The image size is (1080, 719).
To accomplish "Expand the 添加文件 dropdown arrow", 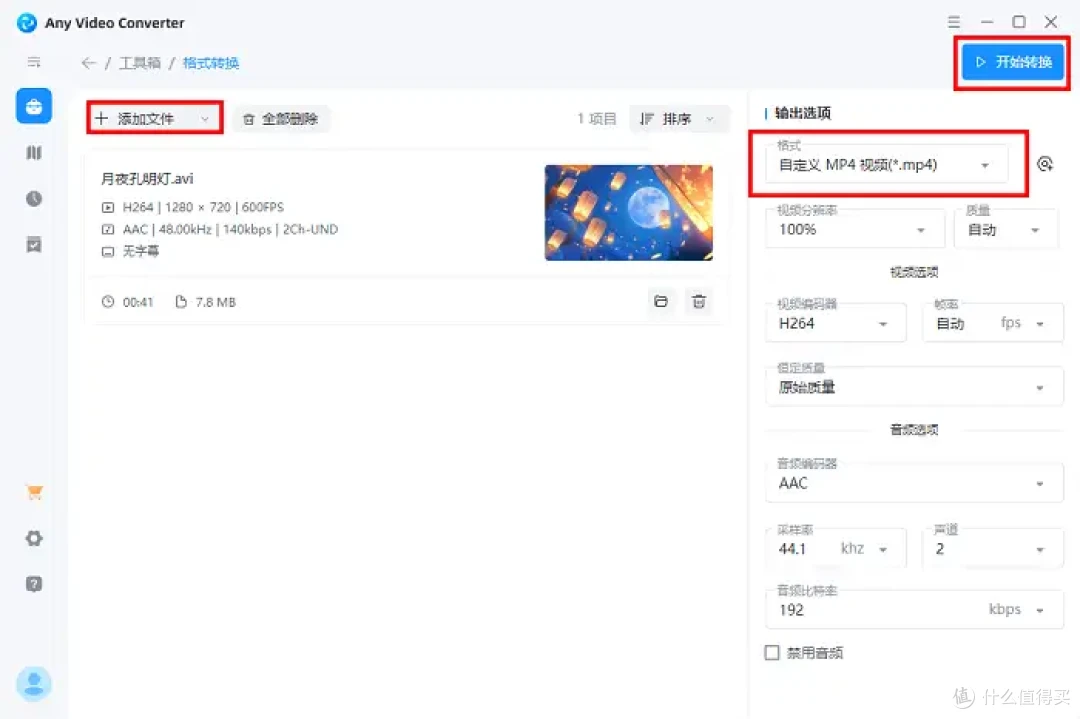I will pos(205,119).
